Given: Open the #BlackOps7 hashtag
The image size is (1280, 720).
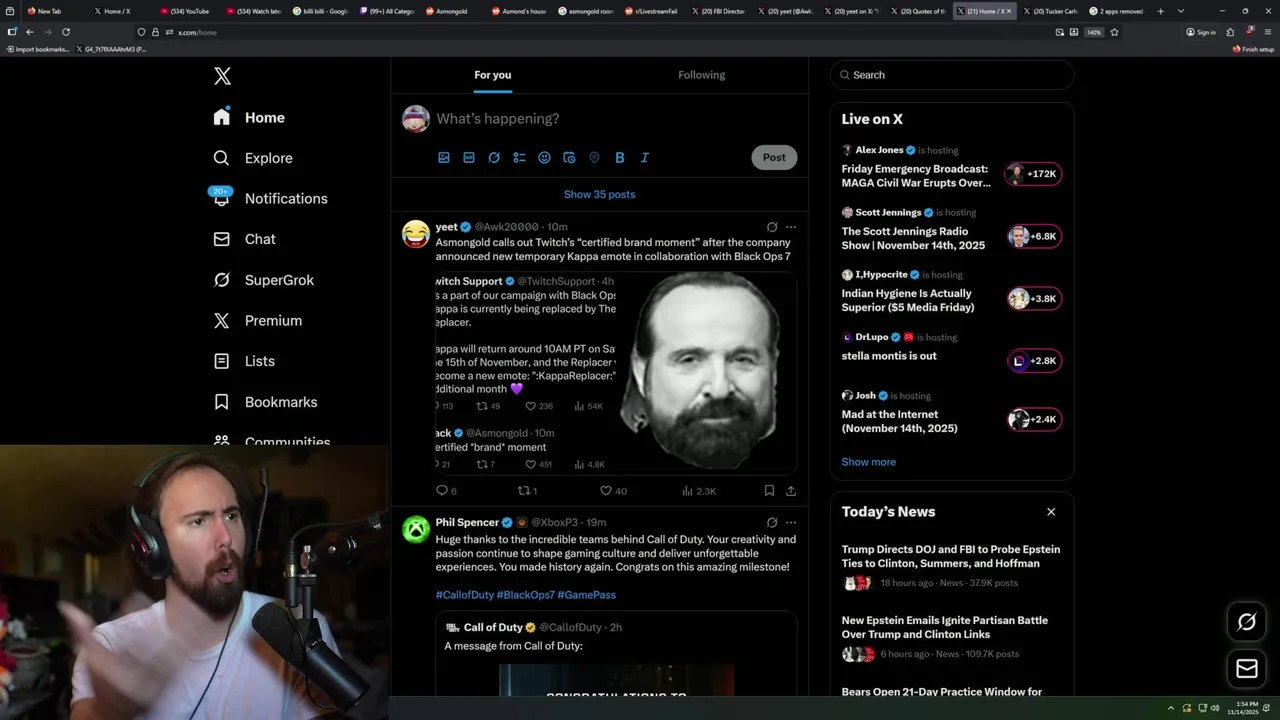Looking at the screenshot, I should (x=526, y=595).
